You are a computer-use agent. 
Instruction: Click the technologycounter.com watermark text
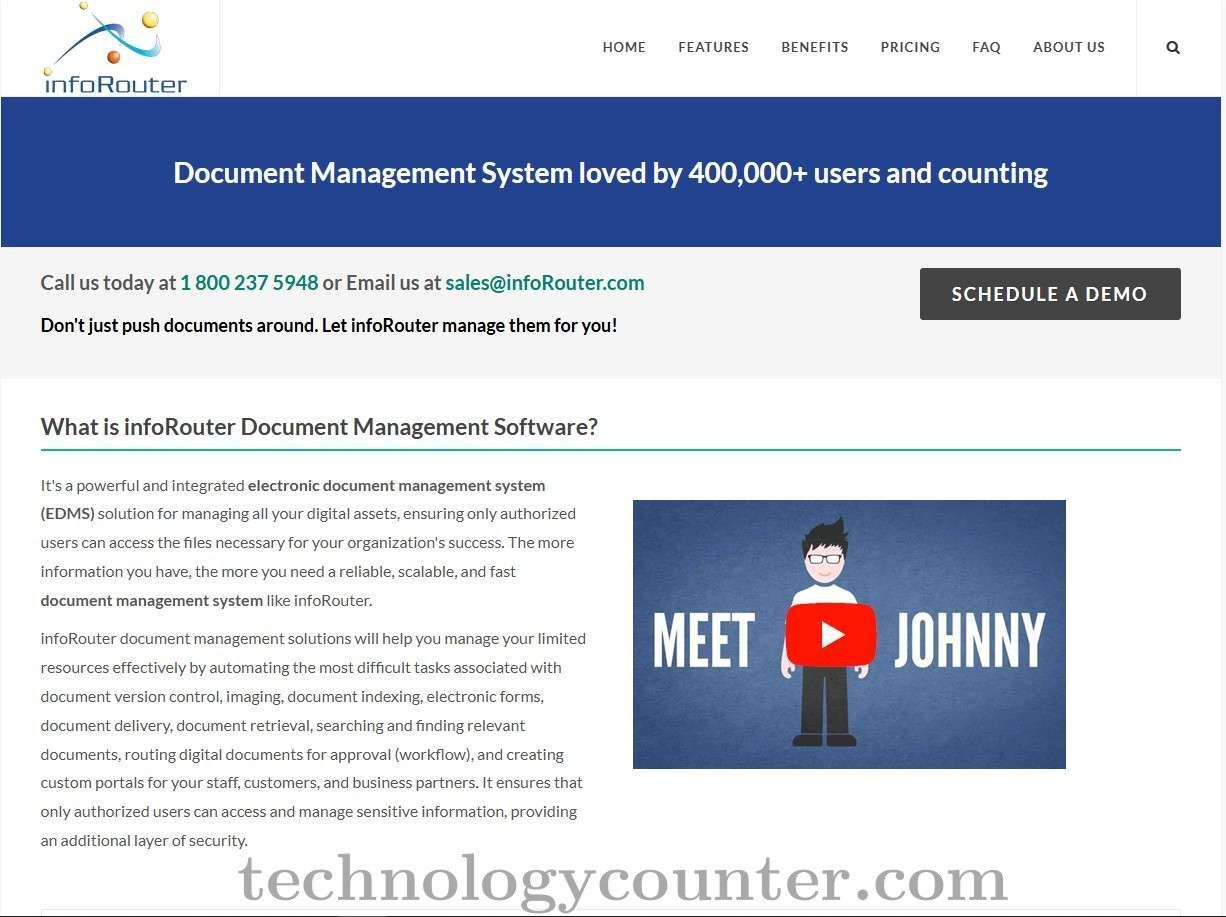click(x=622, y=880)
